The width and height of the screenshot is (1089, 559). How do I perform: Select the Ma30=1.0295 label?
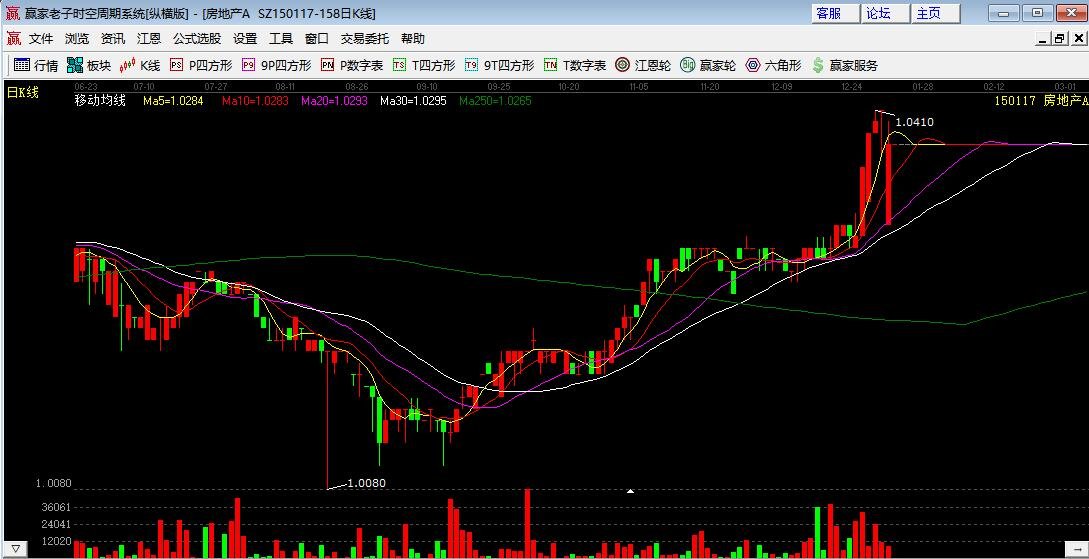(413, 101)
